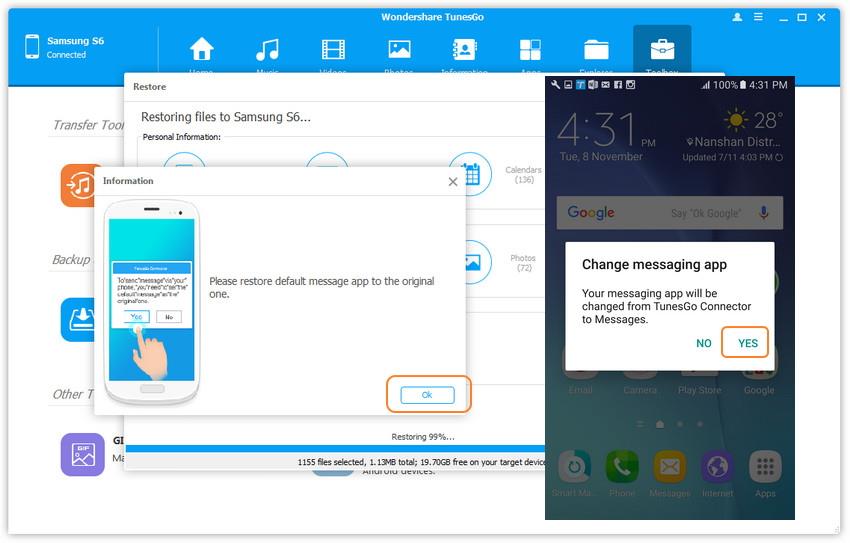Select the Apps tab icon

(530, 51)
